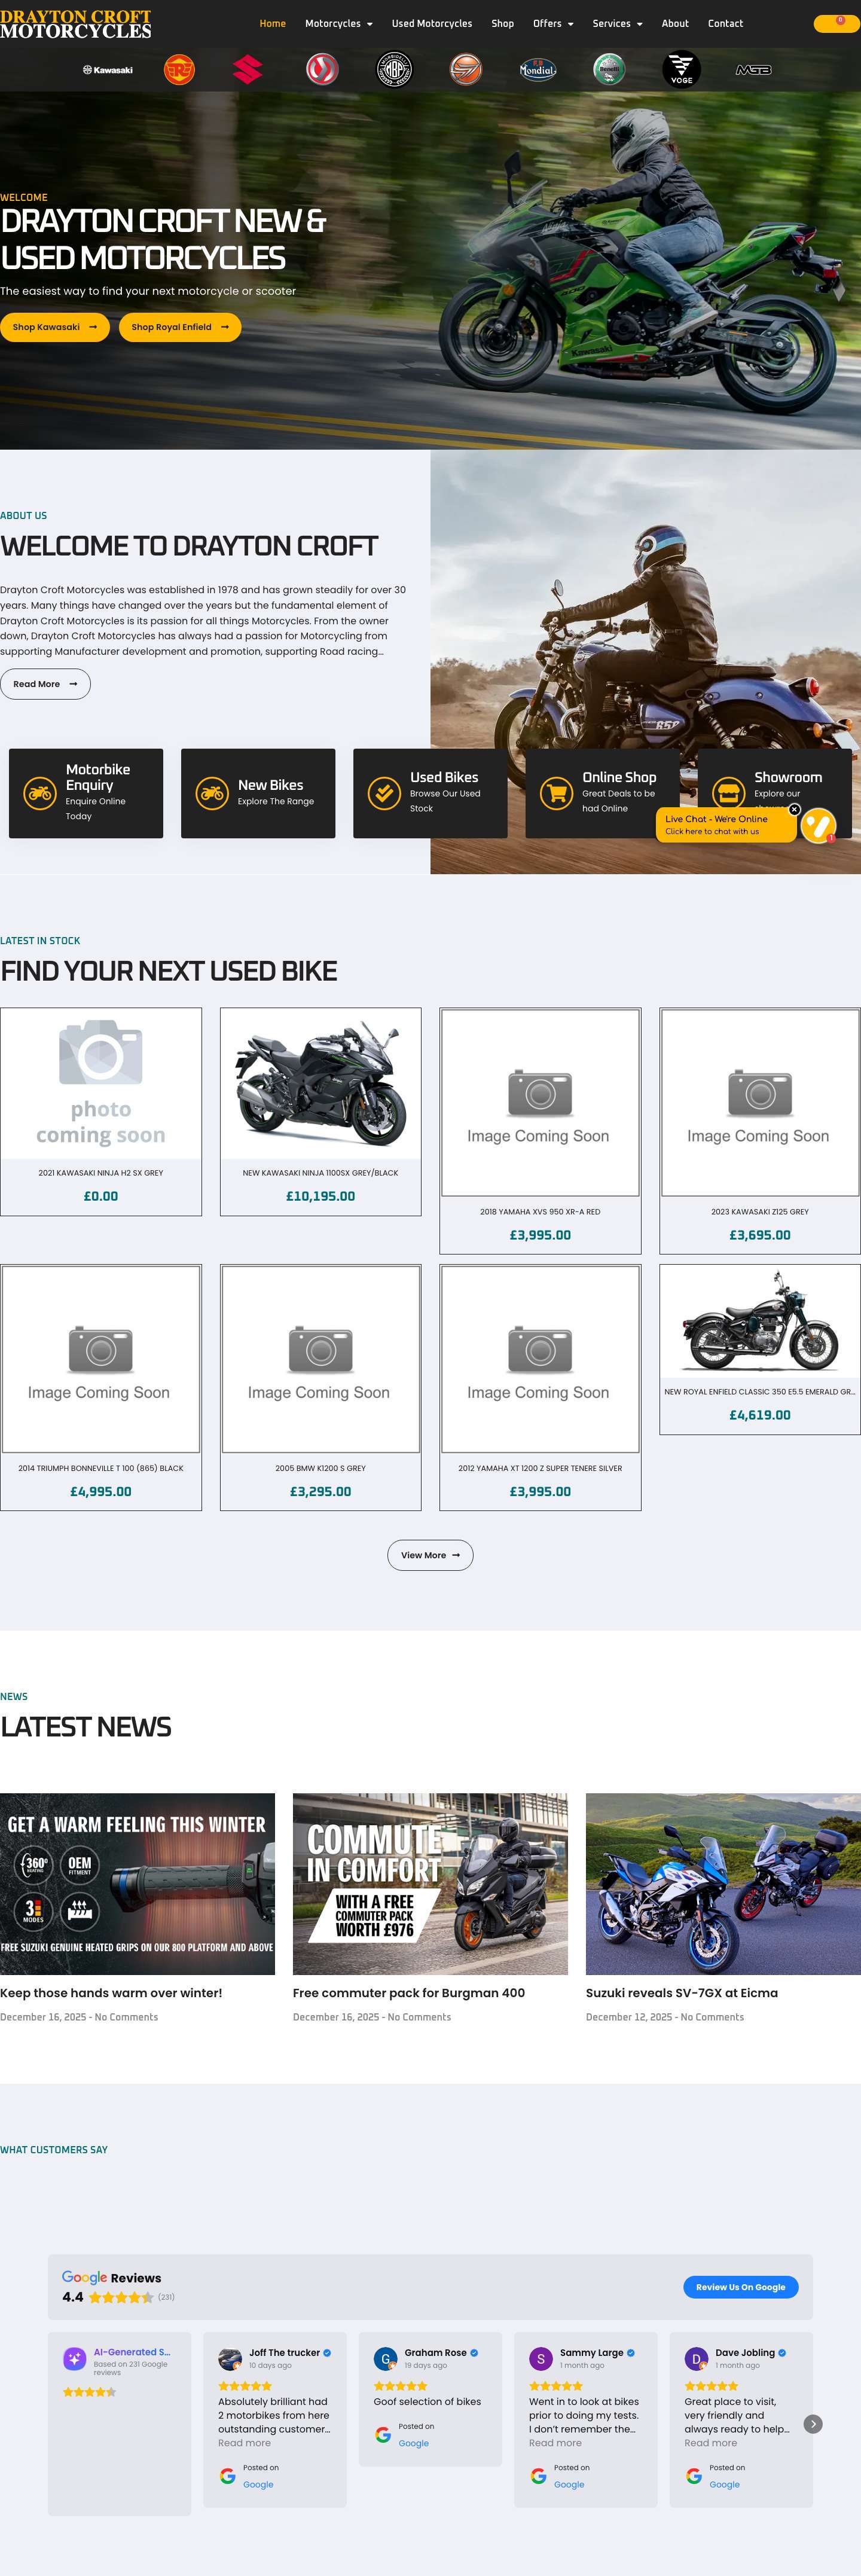Click the Commute in Comfort news image
Image resolution: width=861 pixels, height=2576 pixels.
pyautogui.click(x=430, y=1884)
